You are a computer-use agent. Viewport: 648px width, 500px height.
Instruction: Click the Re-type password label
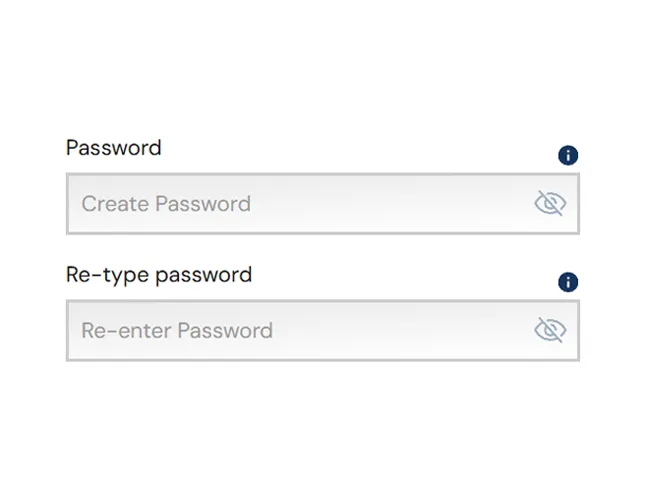click(159, 275)
